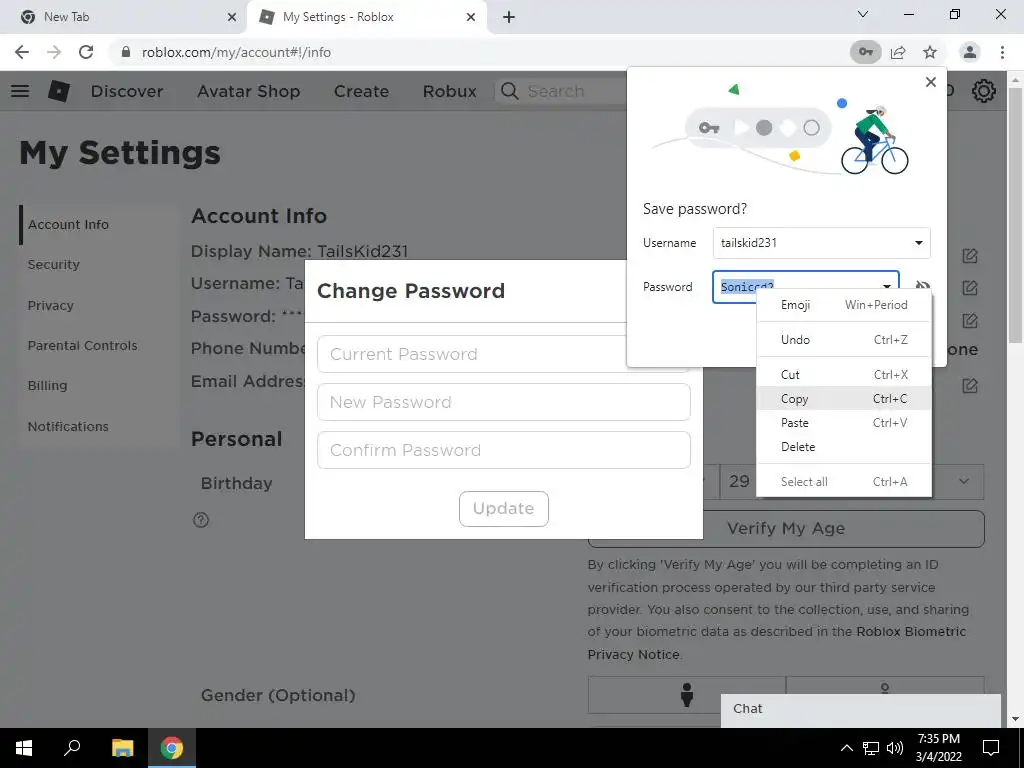Click the password key icon in address bar
The image size is (1024, 768).
(865, 52)
